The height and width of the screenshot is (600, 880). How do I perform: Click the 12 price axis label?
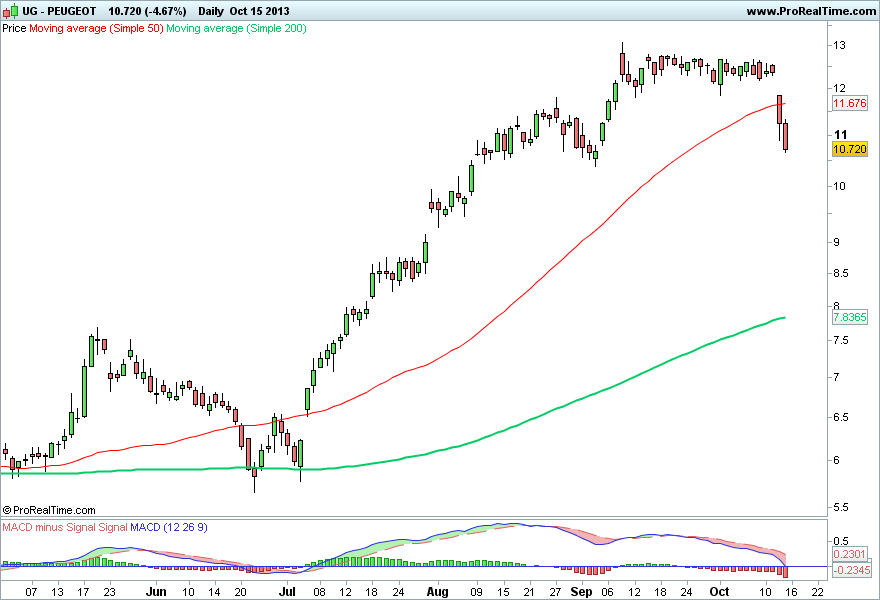click(839, 88)
